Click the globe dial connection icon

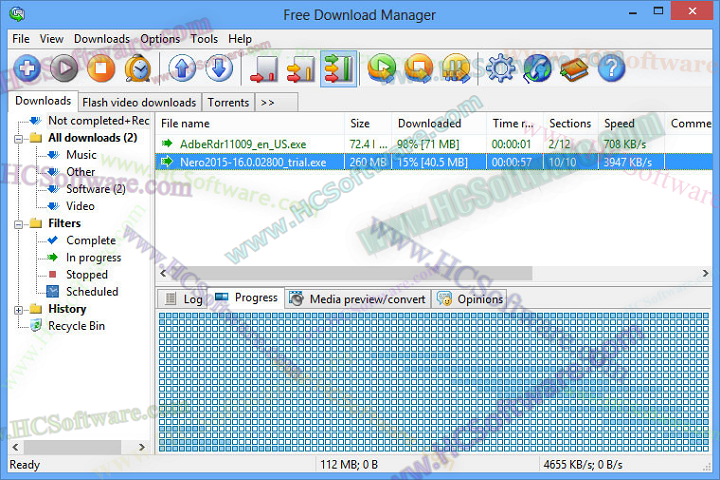click(x=537, y=69)
